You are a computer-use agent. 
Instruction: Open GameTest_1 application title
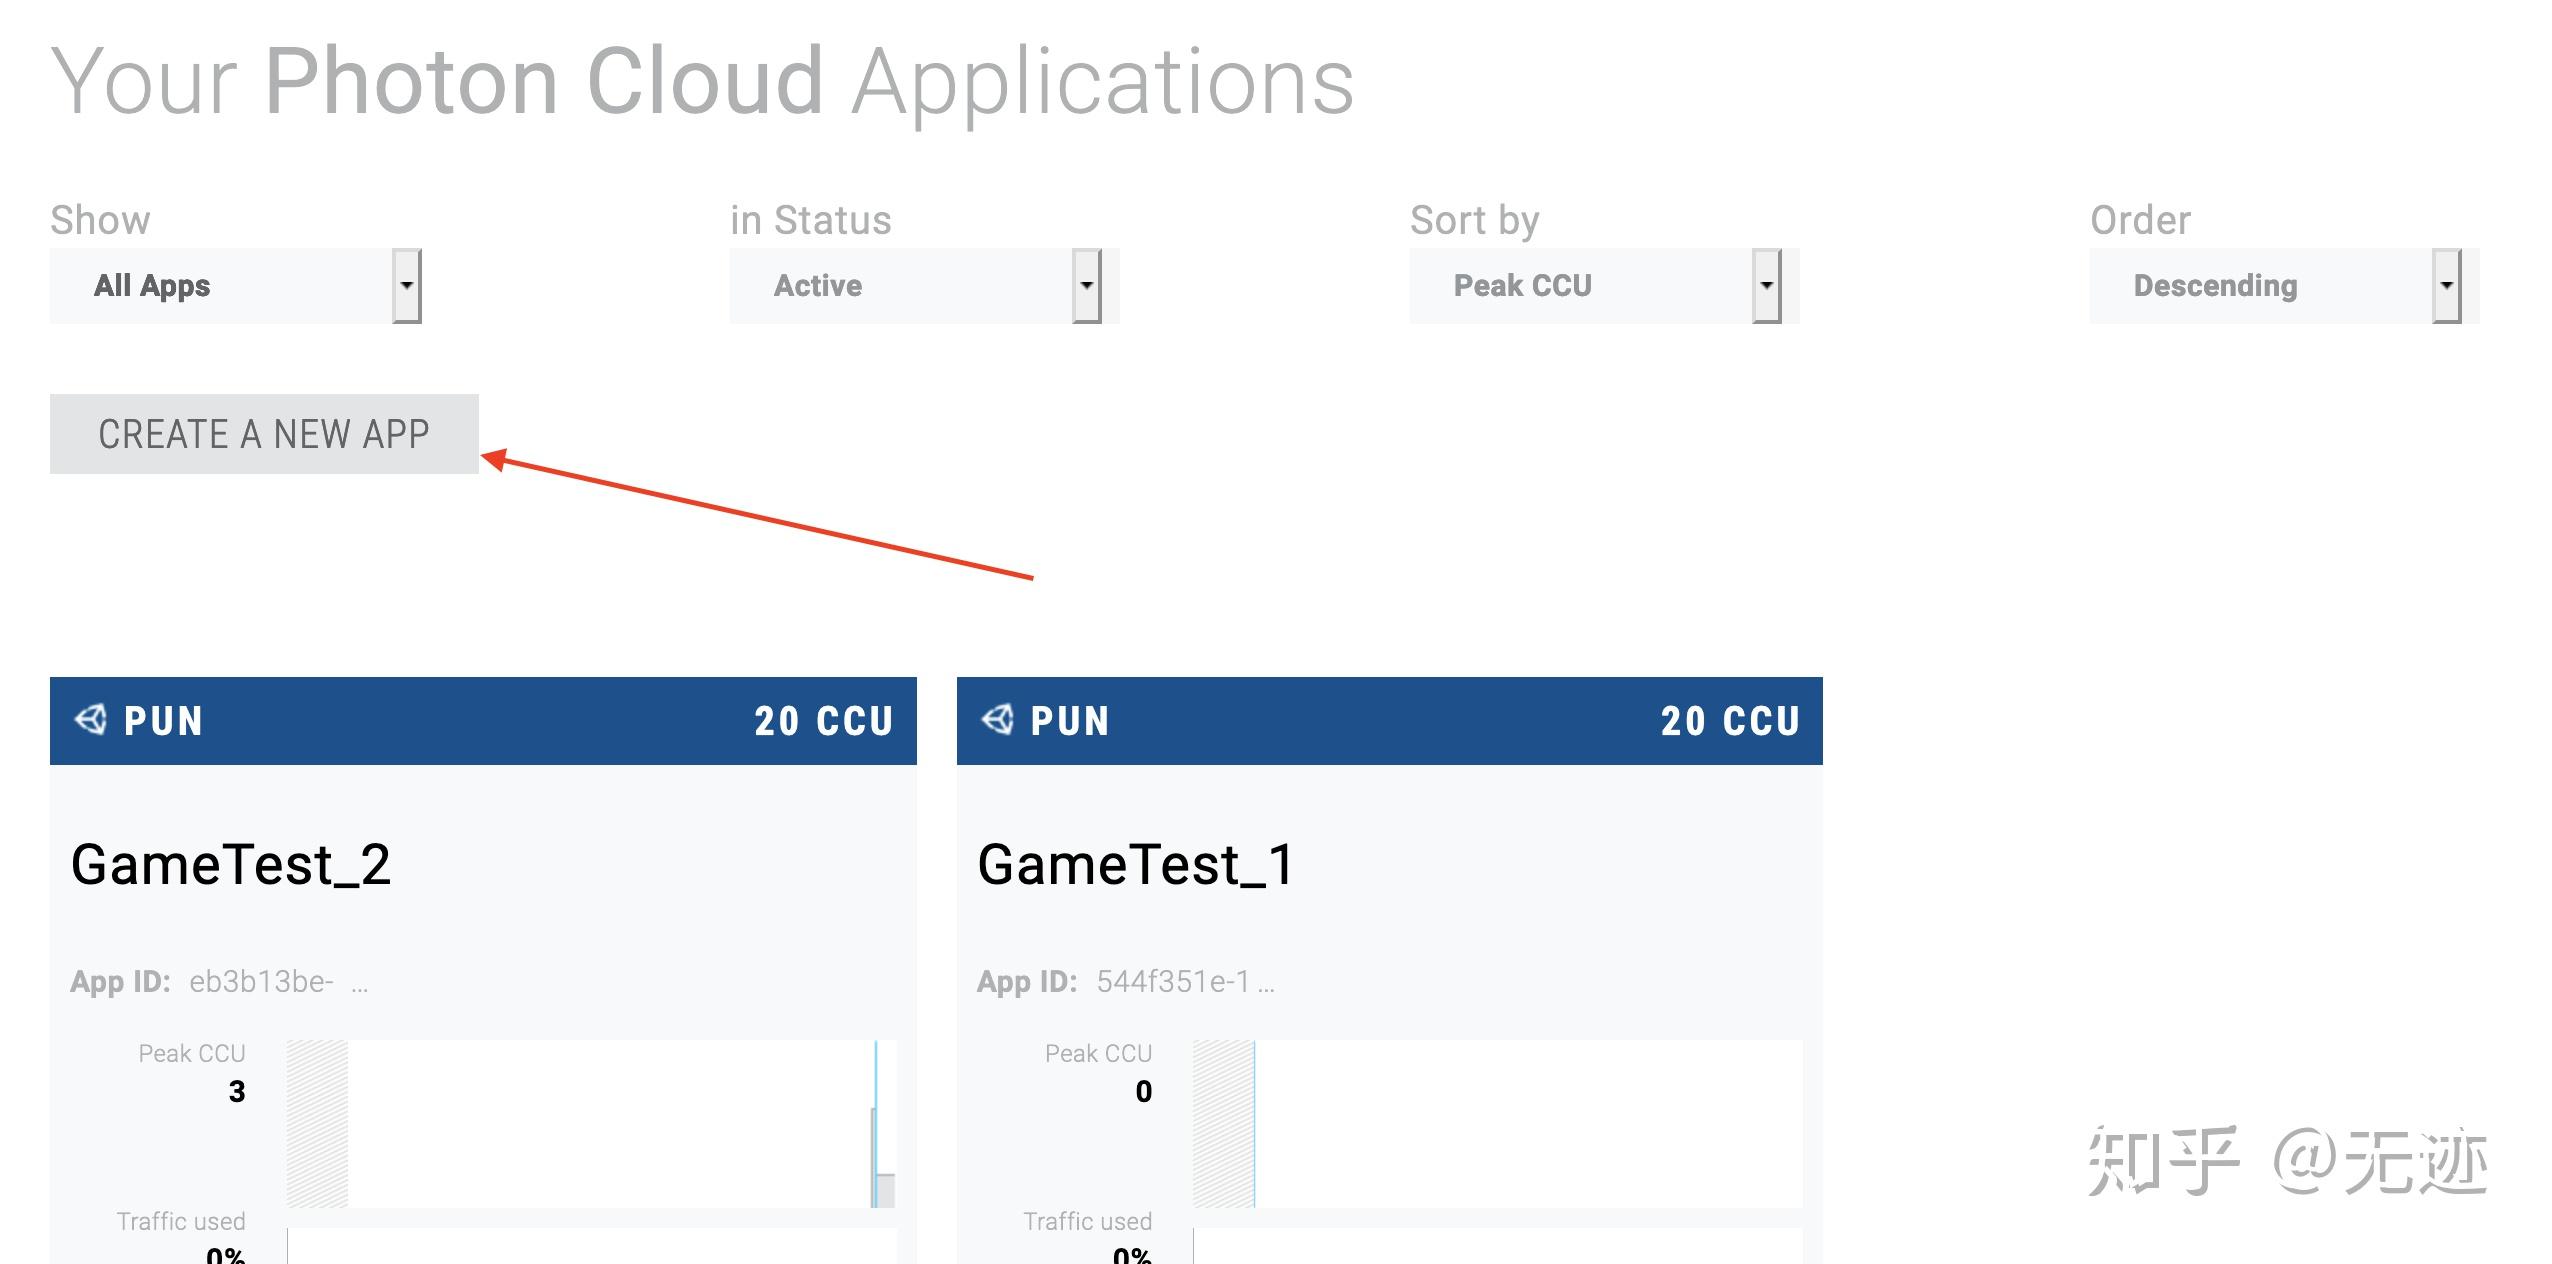[x=1135, y=865]
